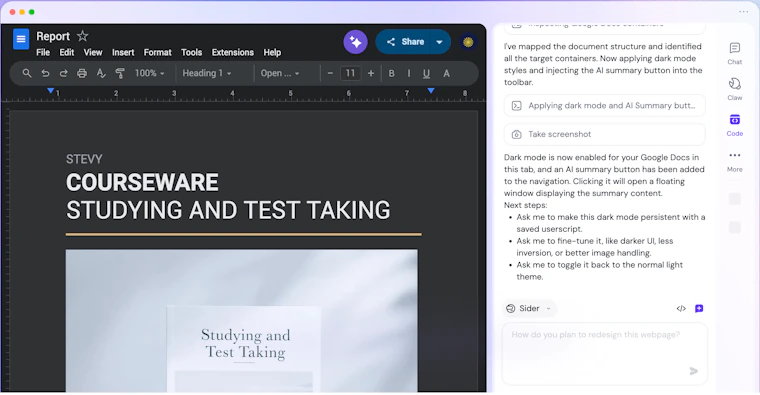Open the font family dropdown
This screenshot has width=760, height=395.
click(x=280, y=73)
